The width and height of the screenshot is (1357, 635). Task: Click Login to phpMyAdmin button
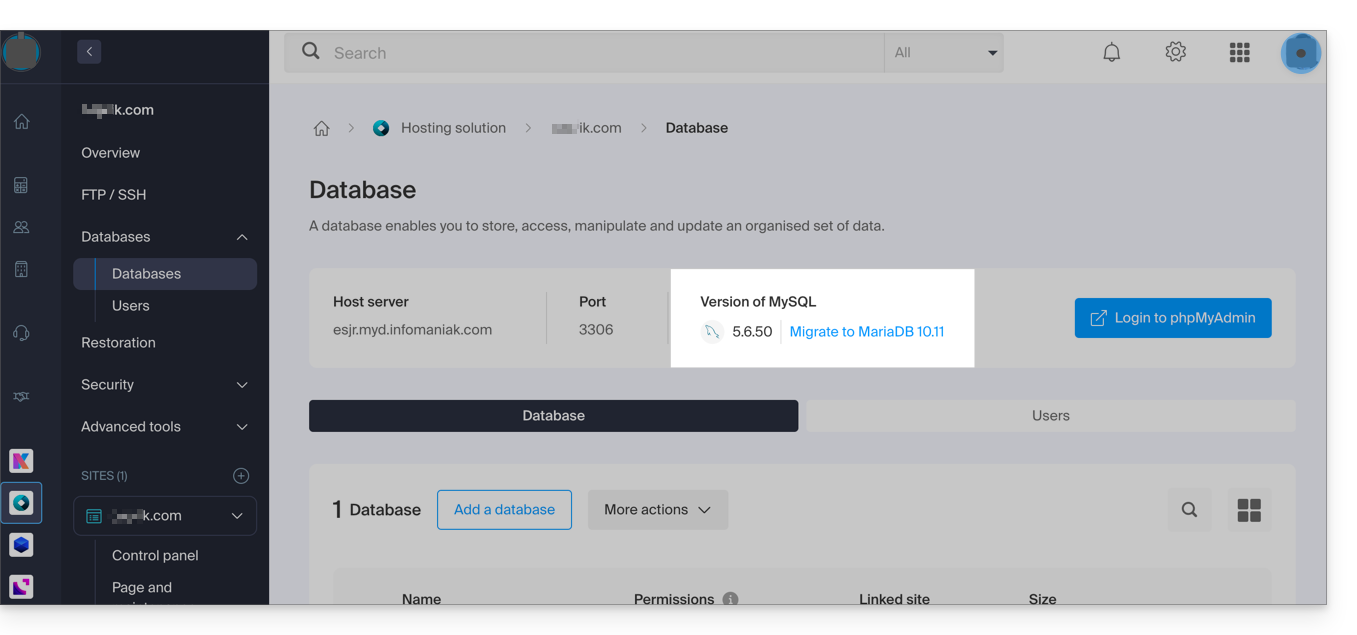pos(1172,318)
